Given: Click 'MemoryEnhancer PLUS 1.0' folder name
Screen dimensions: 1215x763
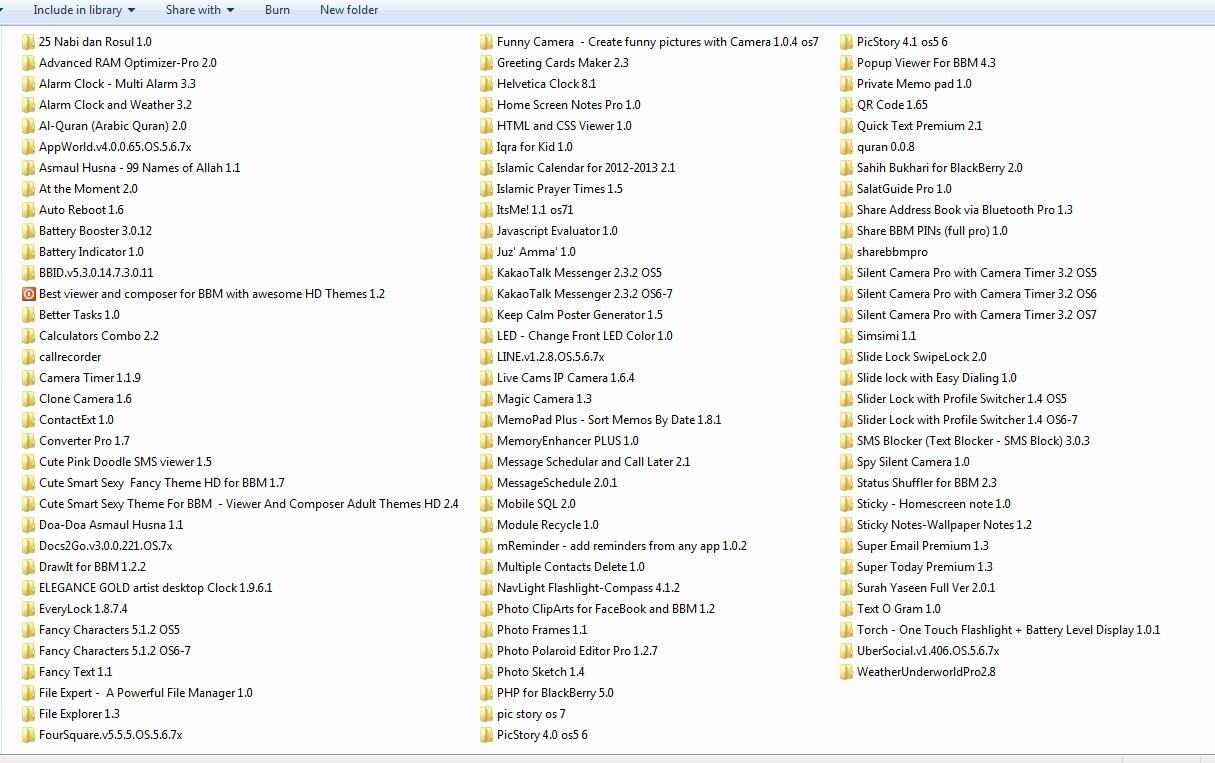Looking at the screenshot, I should tap(568, 441).
